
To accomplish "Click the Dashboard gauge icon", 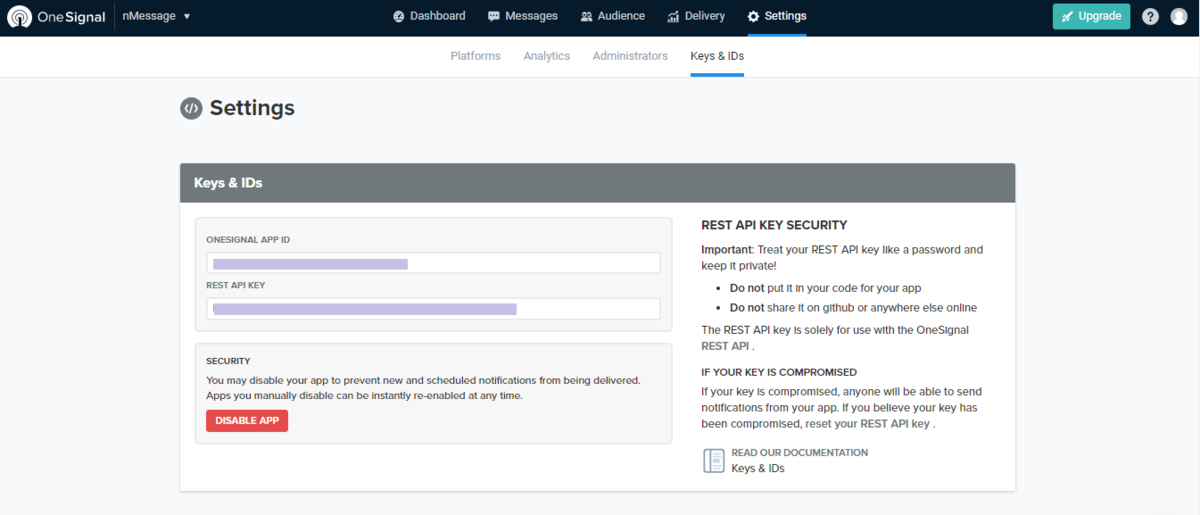I will click(x=399, y=17).
